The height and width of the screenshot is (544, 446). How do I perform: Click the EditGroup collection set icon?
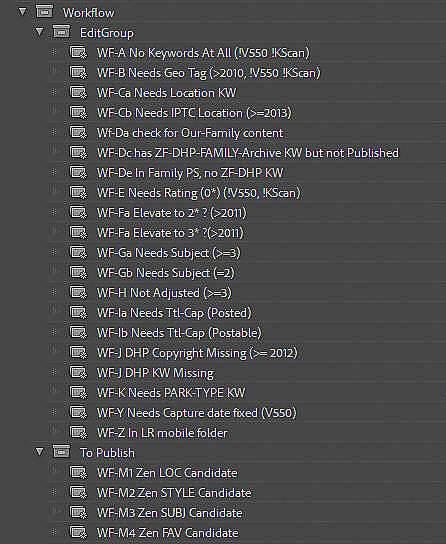tap(61, 32)
